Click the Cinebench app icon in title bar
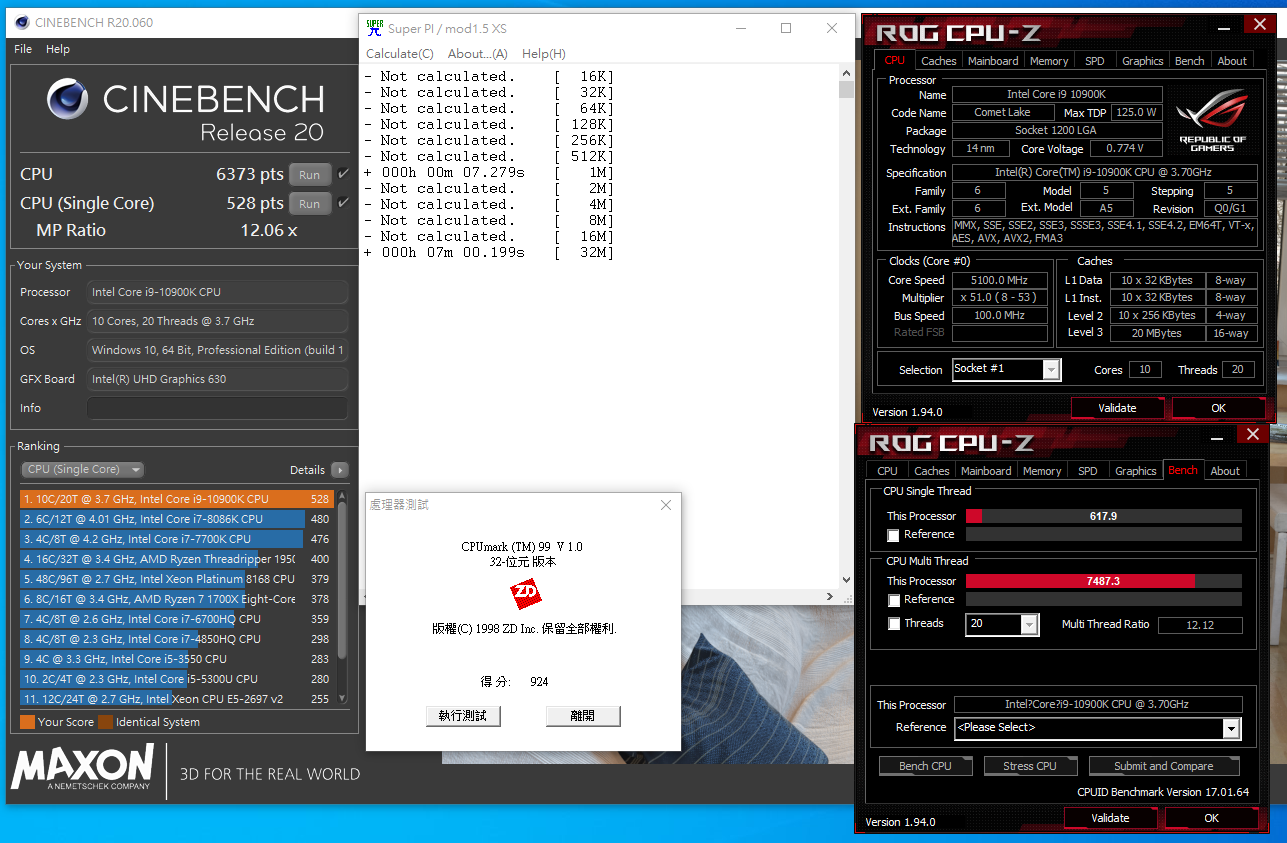The height and width of the screenshot is (843, 1287). 21,22
